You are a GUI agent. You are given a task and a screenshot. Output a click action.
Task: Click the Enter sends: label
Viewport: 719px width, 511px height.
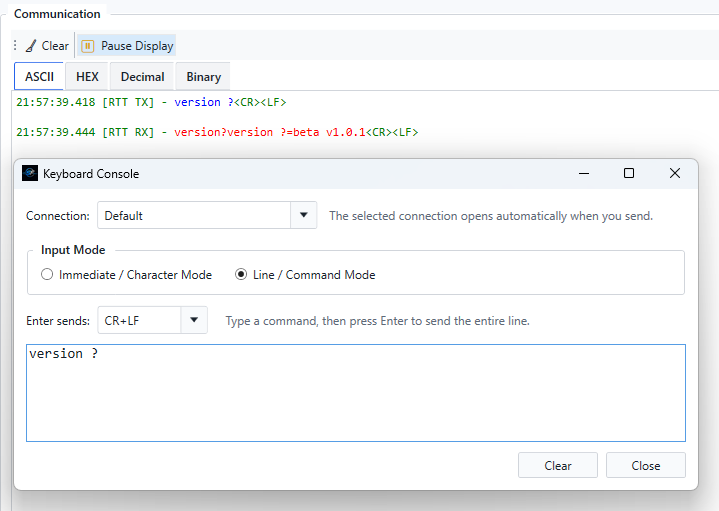pyautogui.click(x=58, y=321)
